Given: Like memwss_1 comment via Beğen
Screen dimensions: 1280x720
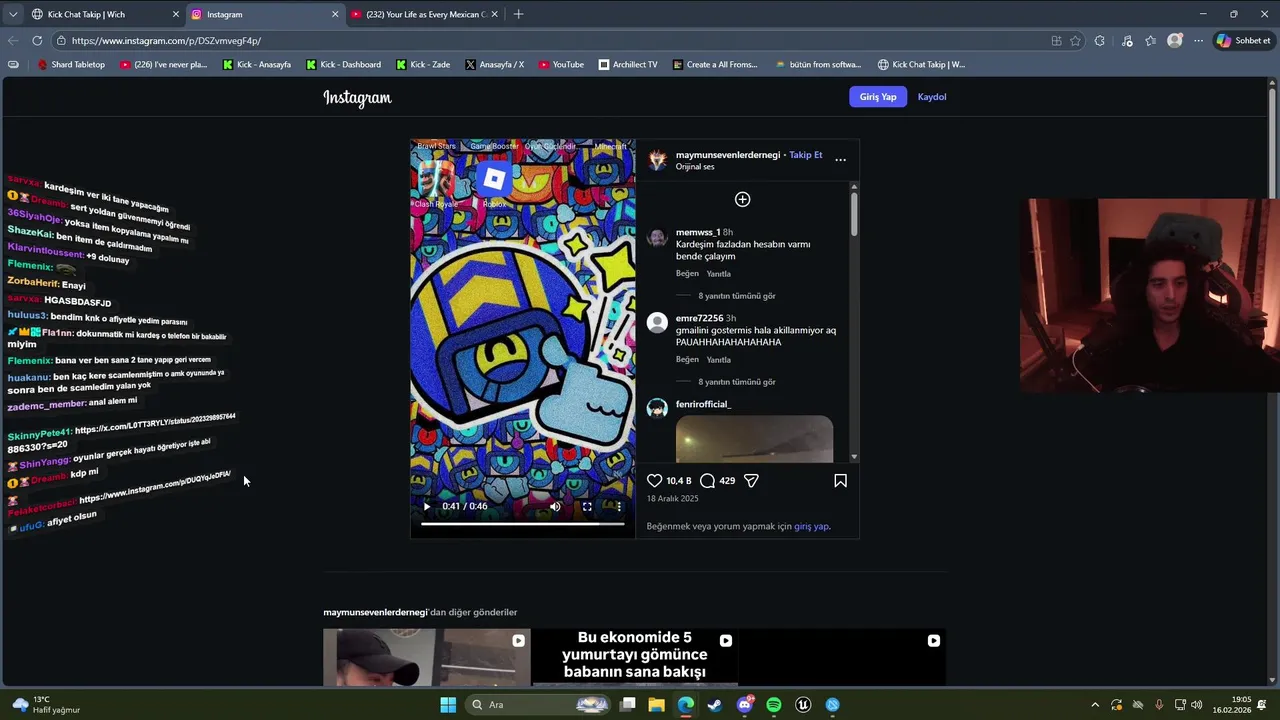Looking at the screenshot, I should pyautogui.click(x=687, y=274).
